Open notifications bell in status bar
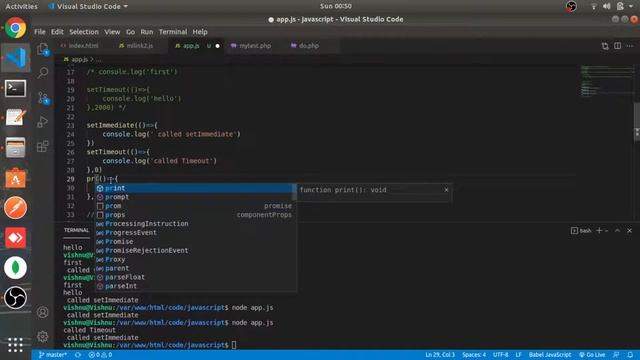Viewport: 640px width, 360px height. (630, 355)
